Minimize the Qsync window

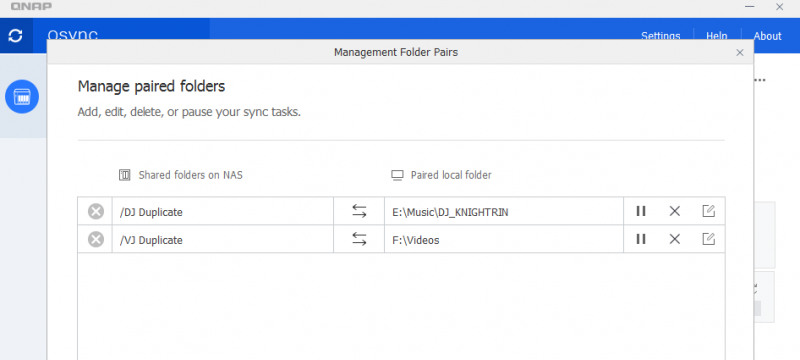(x=749, y=7)
